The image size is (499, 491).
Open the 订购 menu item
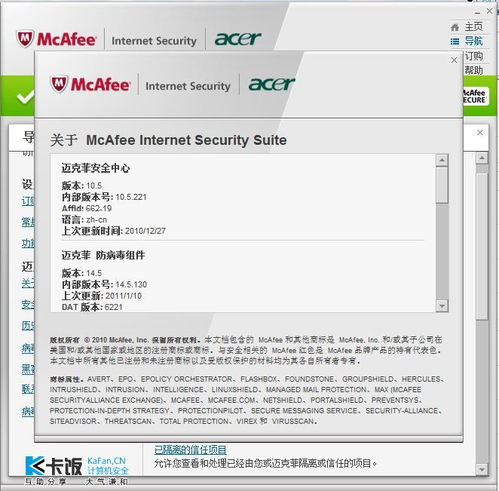(474, 56)
